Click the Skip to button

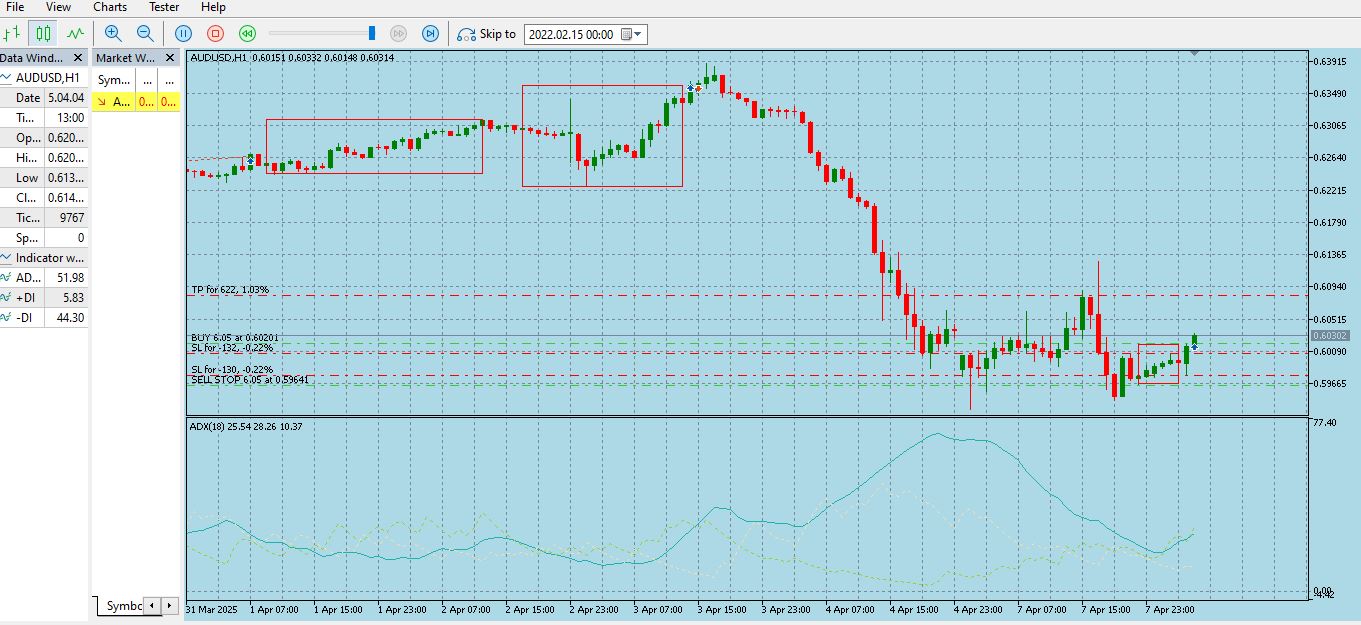click(x=487, y=34)
